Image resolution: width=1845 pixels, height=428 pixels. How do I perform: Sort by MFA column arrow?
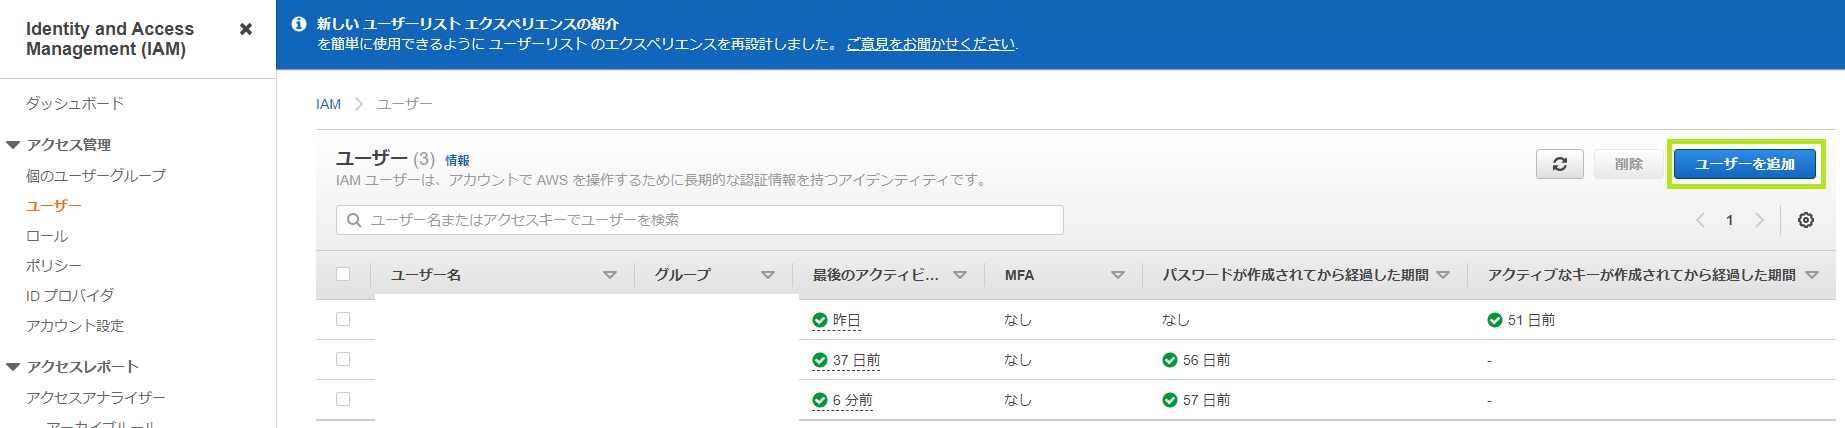tap(1118, 275)
